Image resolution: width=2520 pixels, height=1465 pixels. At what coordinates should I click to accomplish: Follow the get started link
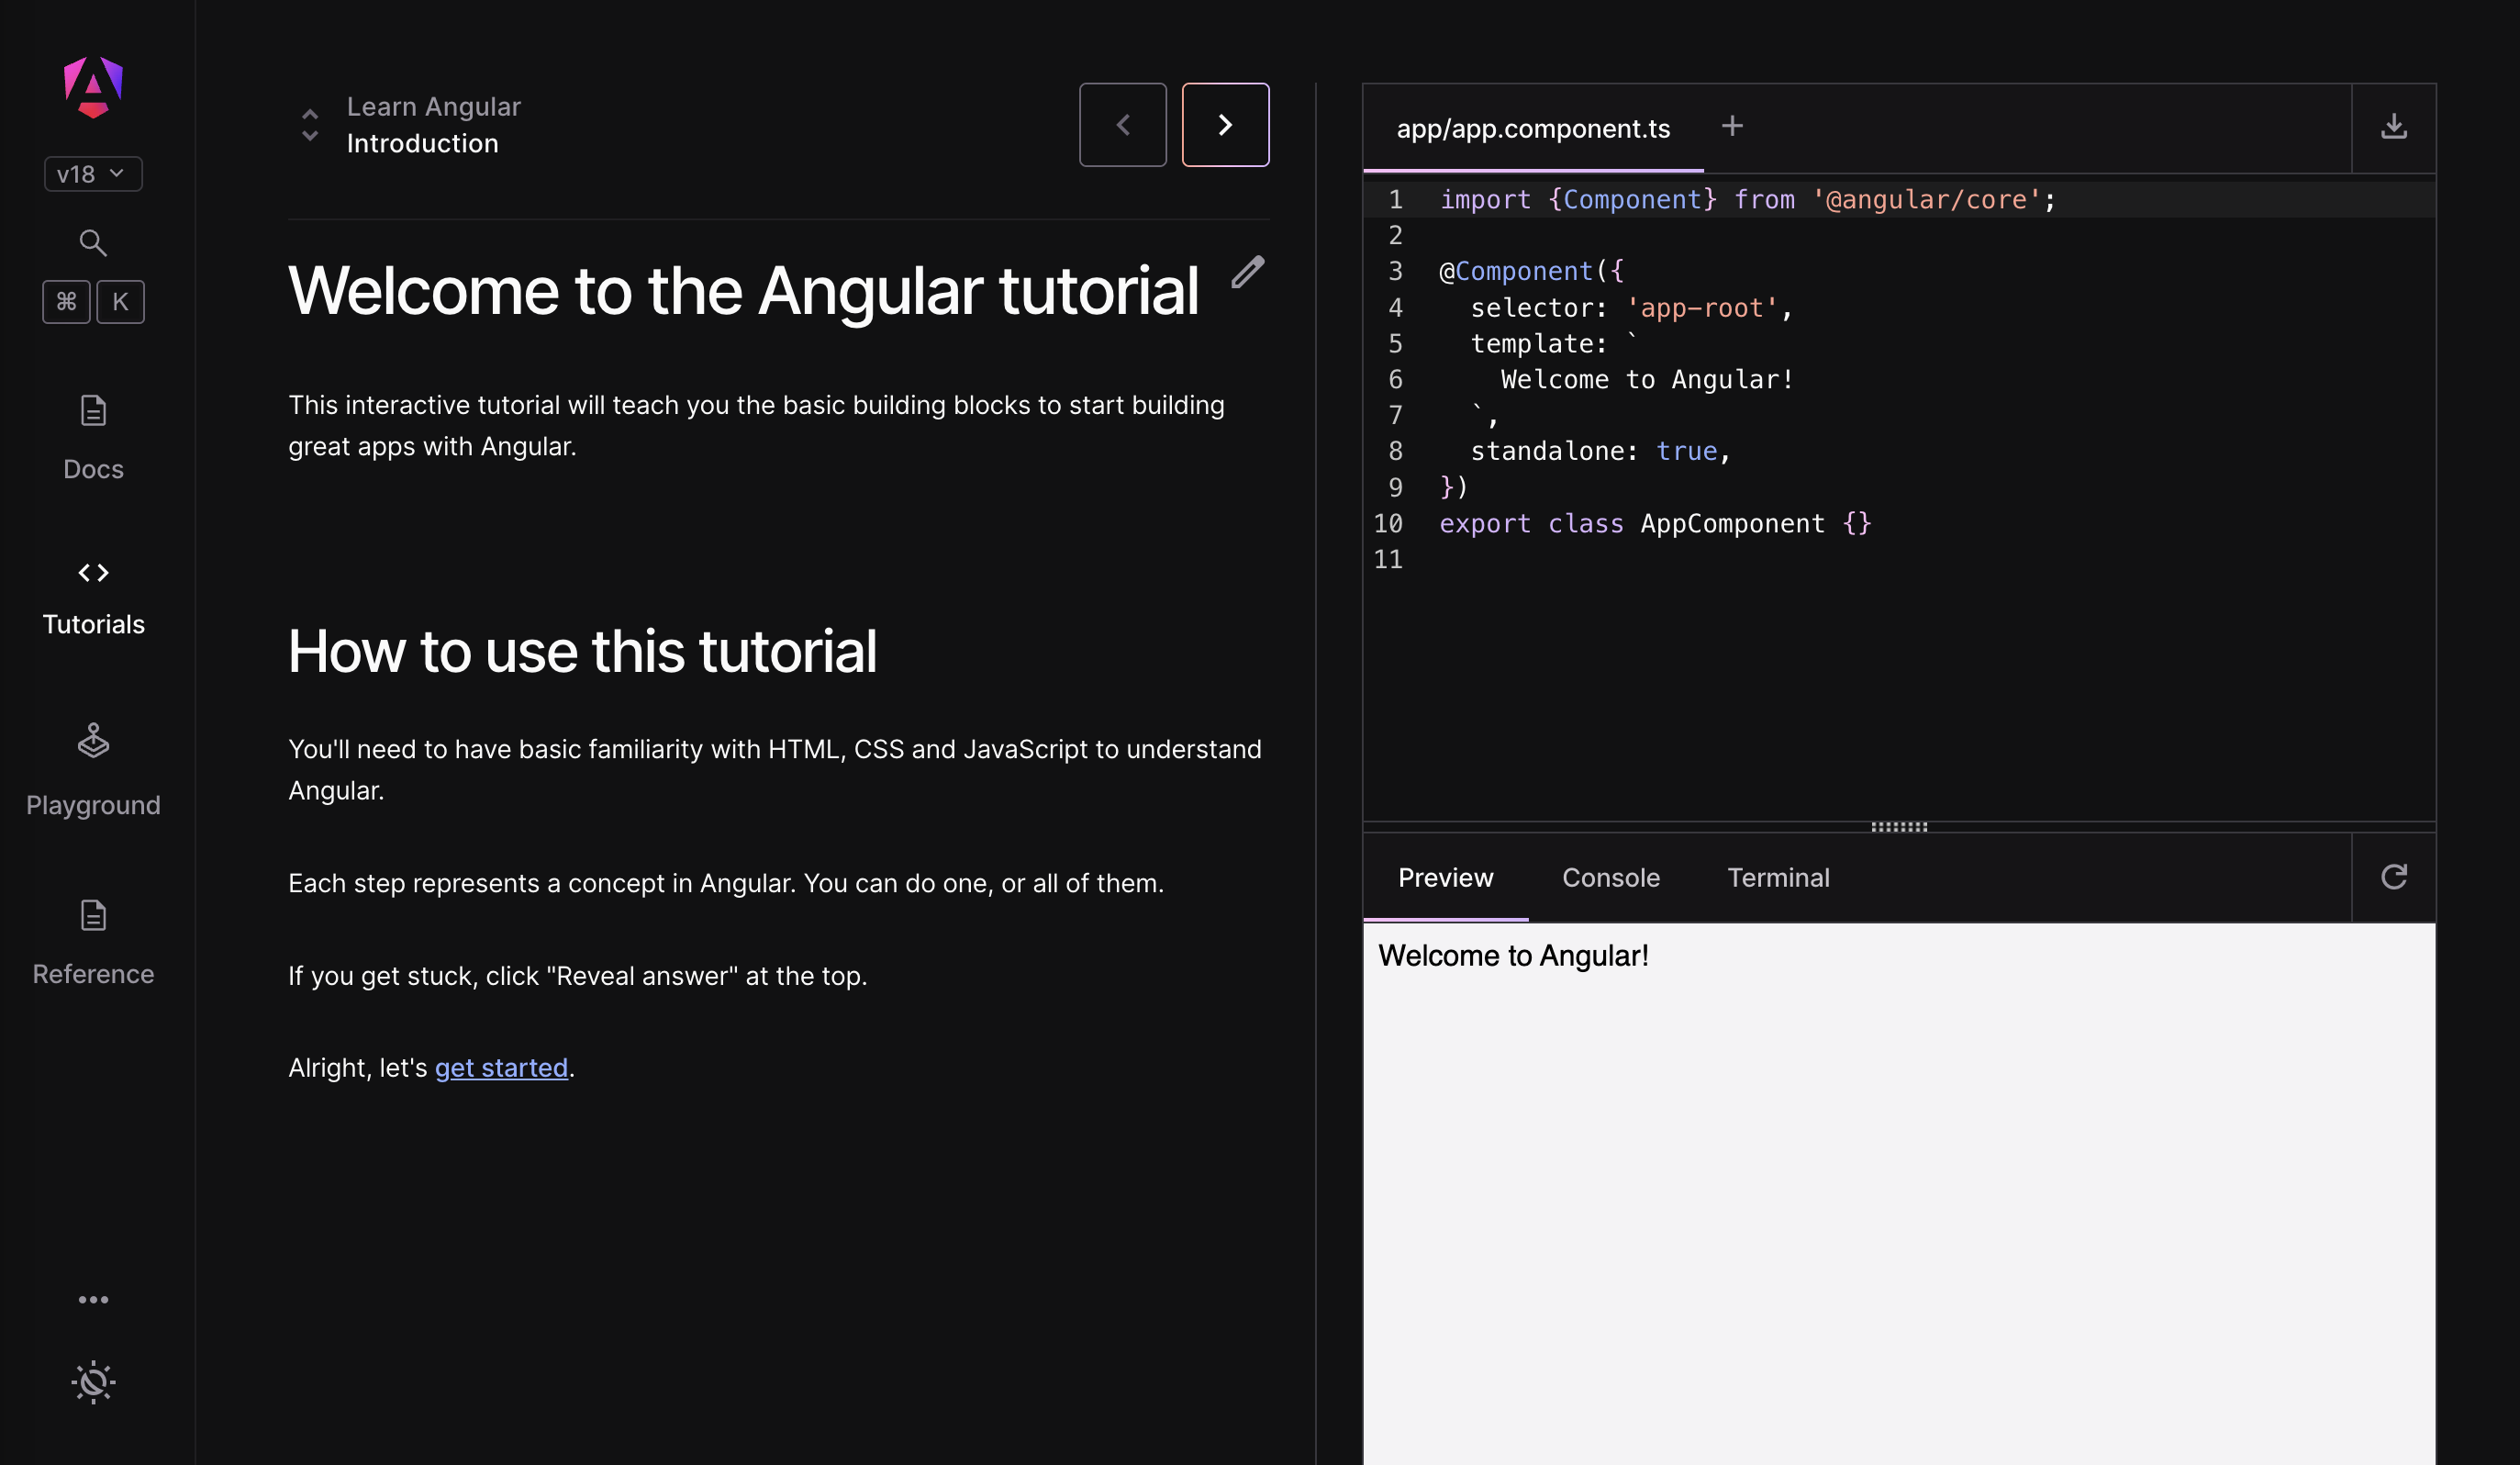(x=501, y=1067)
